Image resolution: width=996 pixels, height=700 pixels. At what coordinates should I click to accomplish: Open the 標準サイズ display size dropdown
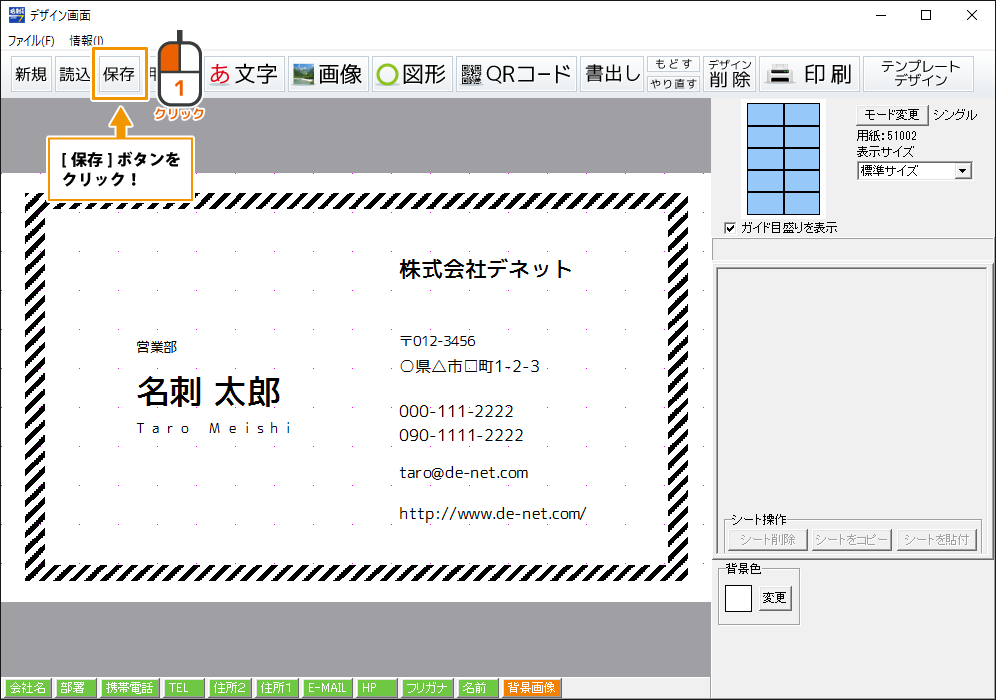pyautogui.click(x=914, y=171)
